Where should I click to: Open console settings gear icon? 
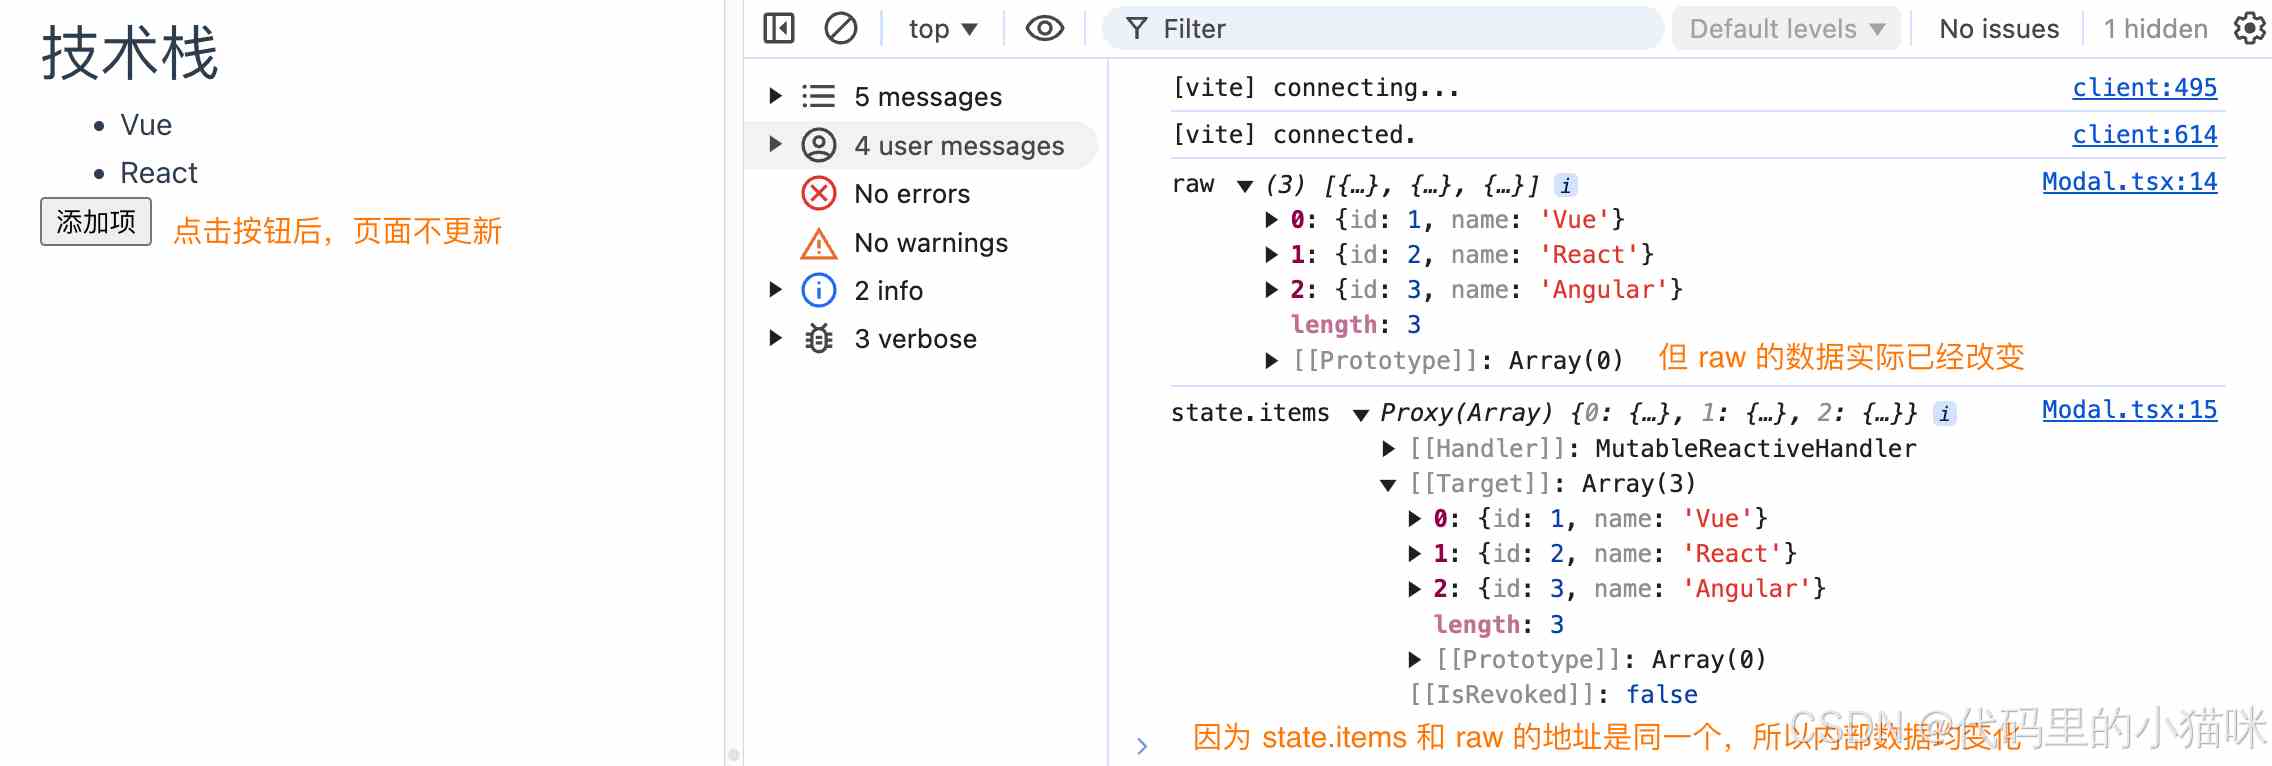[x=2249, y=28]
